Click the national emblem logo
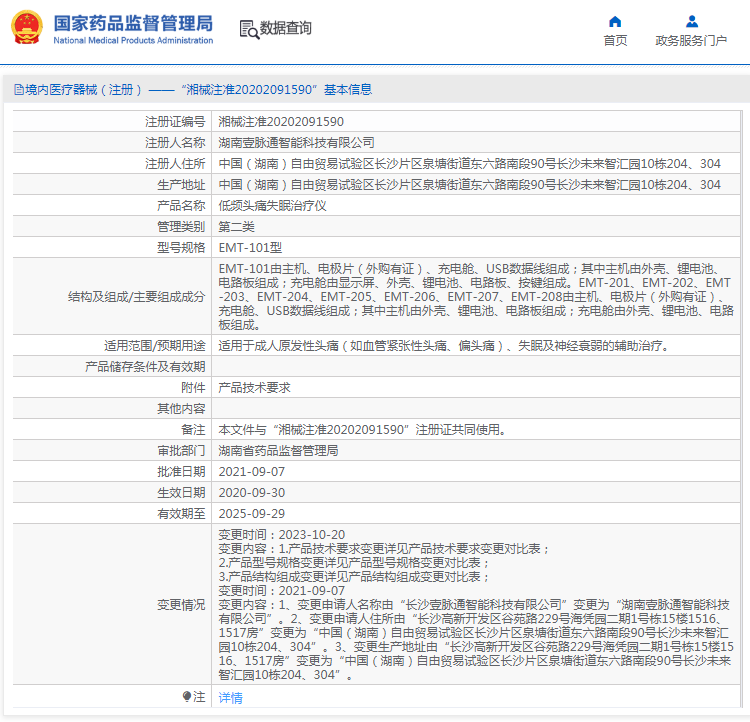The width and height of the screenshot is (750, 722). [27, 28]
